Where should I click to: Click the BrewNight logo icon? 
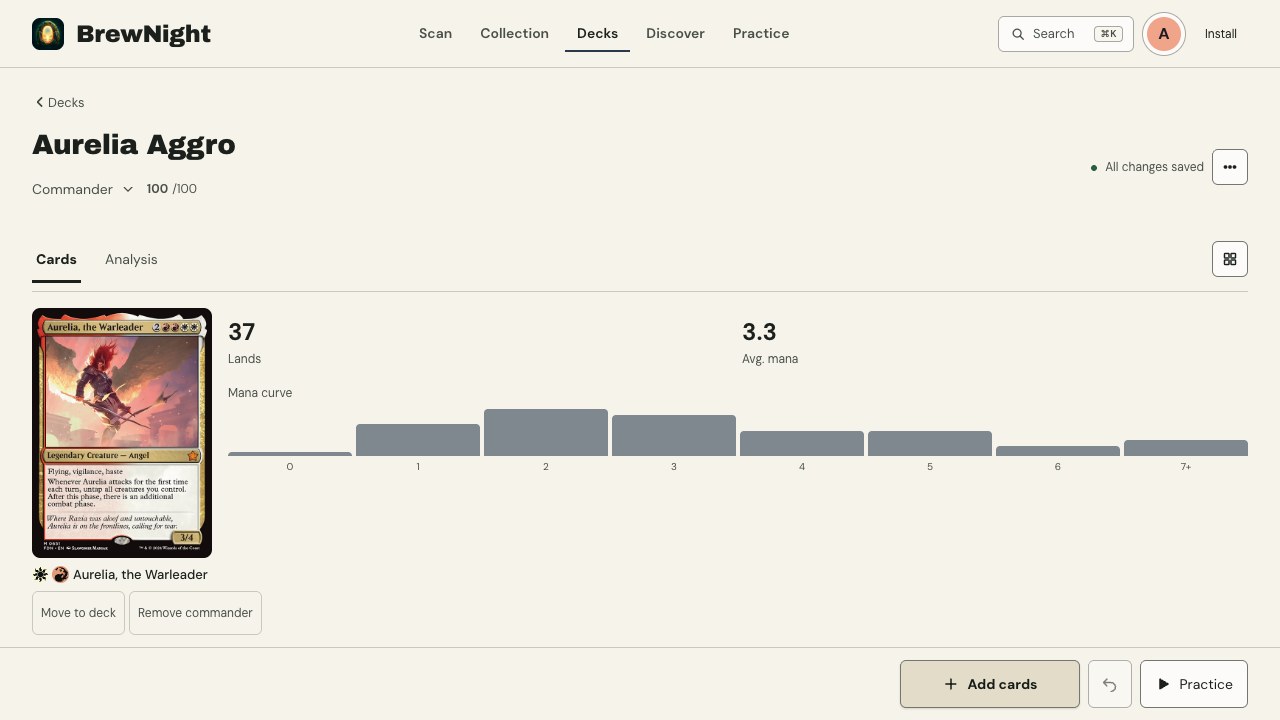click(48, 34)
